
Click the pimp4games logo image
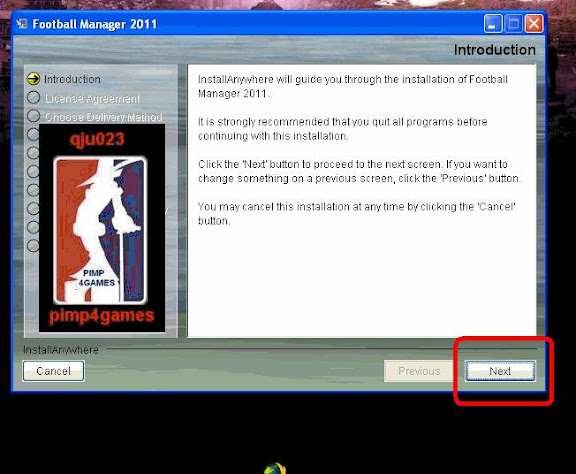pyautogui.click(x=102, y=228)
